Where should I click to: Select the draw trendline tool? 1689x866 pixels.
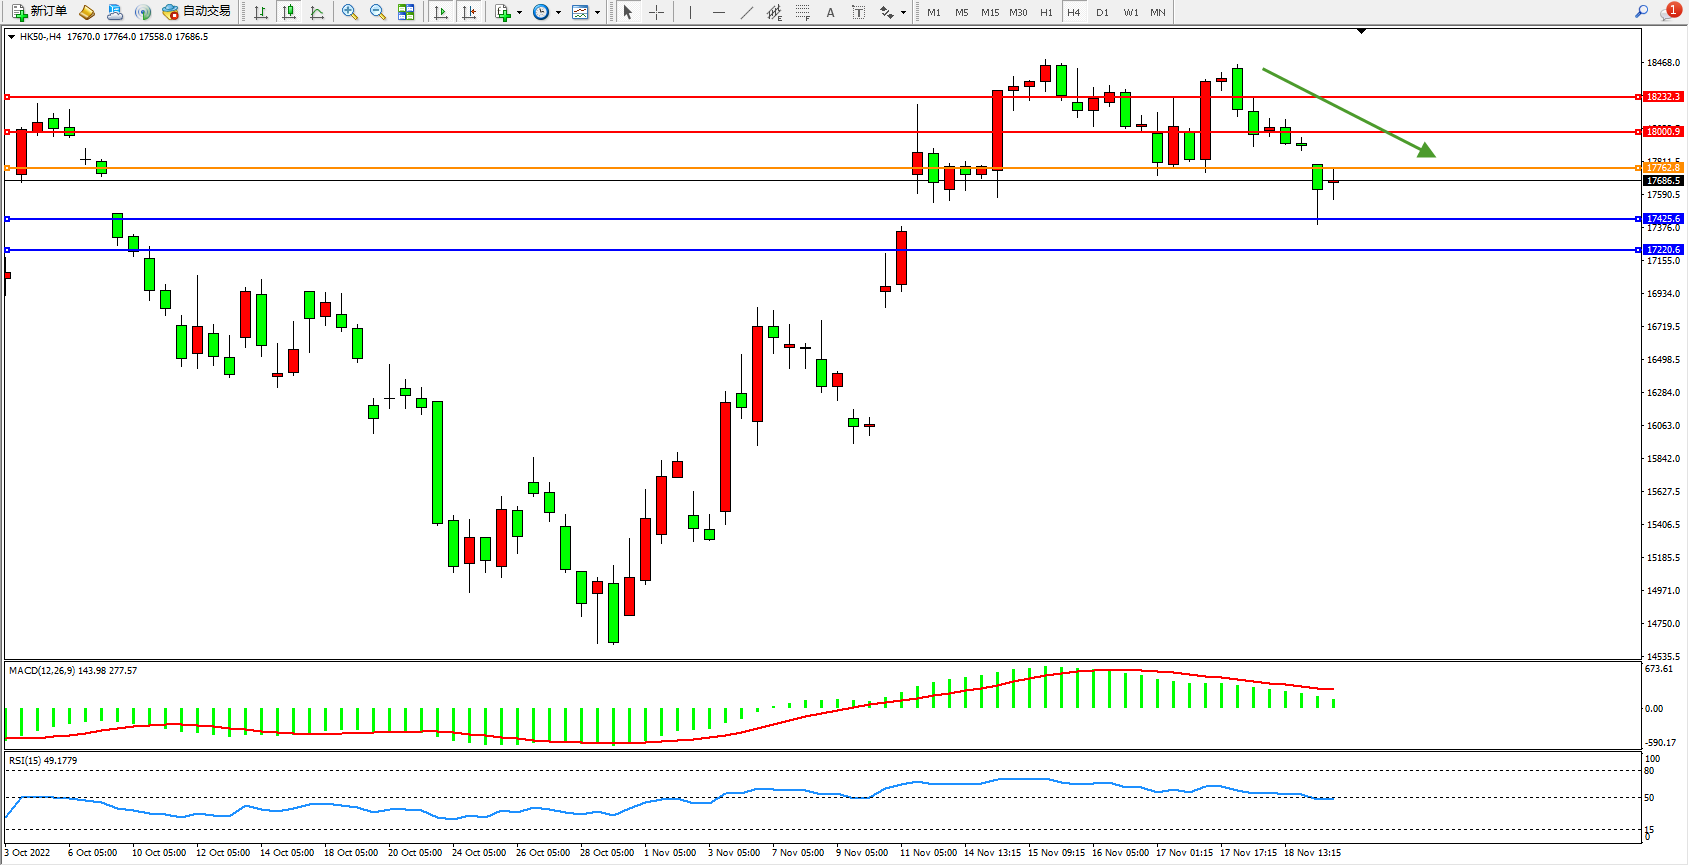coord(747,12)
